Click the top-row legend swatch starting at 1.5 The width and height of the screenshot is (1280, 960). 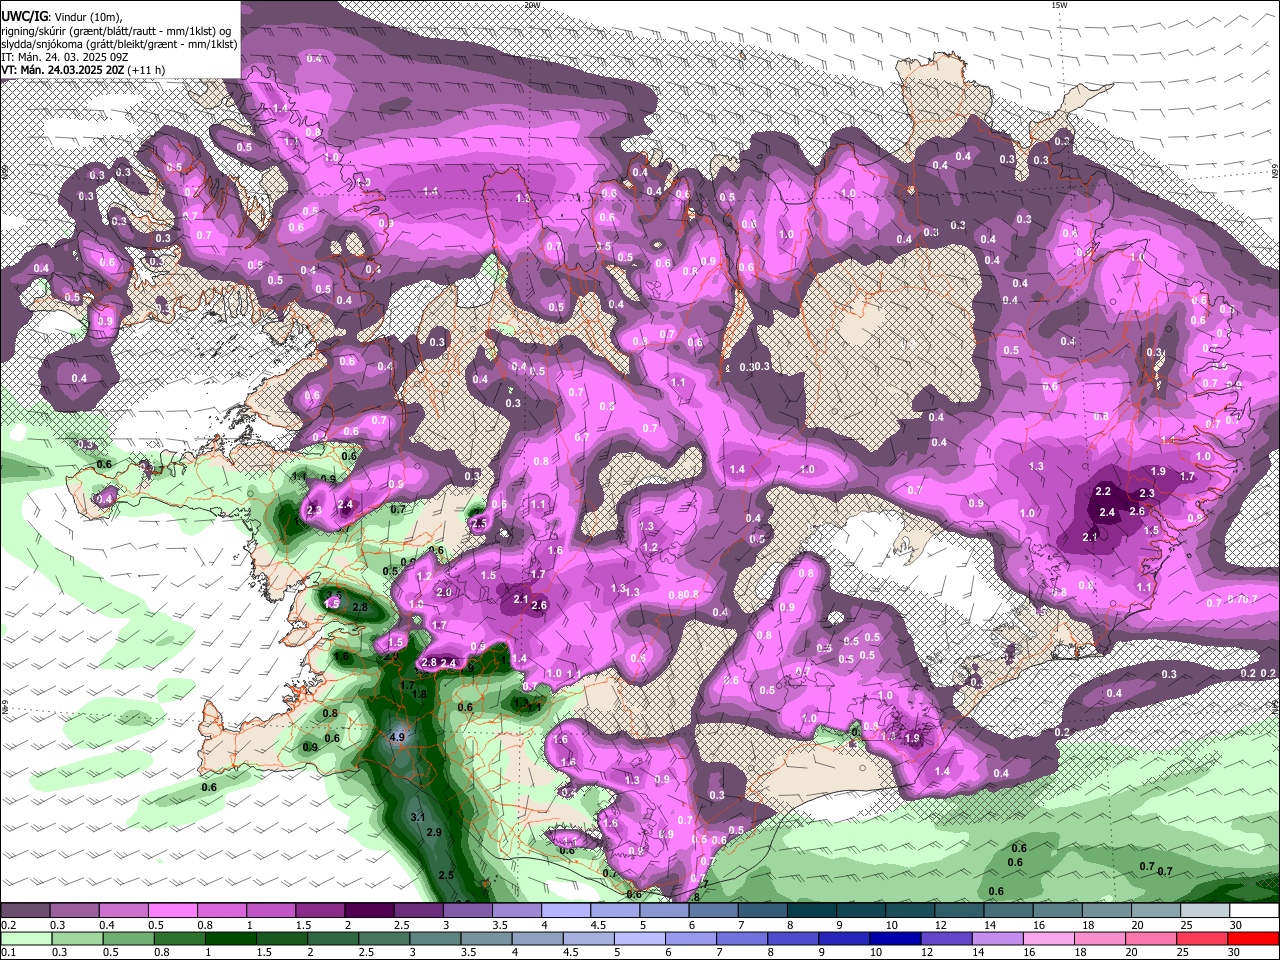click(x=320, y=911)
